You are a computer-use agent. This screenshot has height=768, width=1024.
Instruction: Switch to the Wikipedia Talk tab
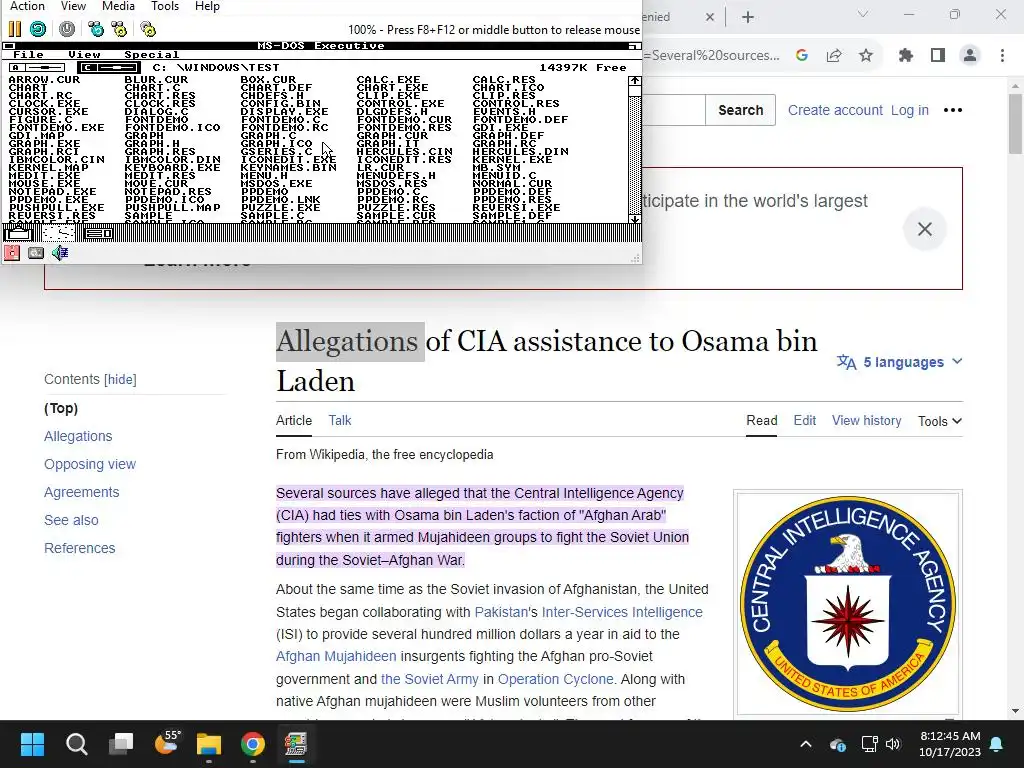click(340, 421)
